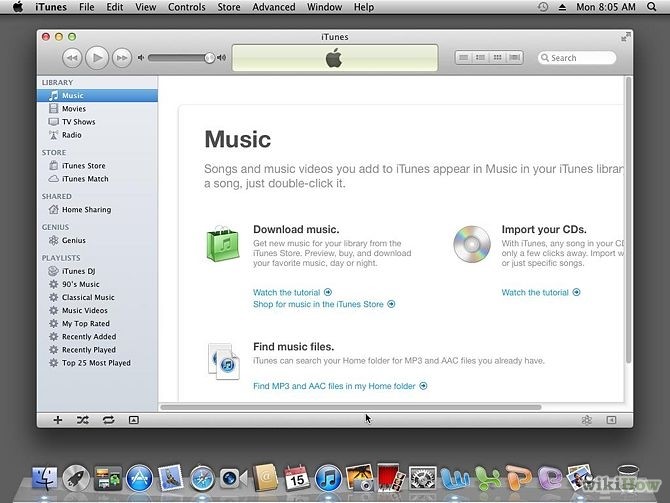The image size is (670, 503).
Task: Click the low-volume speaker icon
Action: pos(141,58)
